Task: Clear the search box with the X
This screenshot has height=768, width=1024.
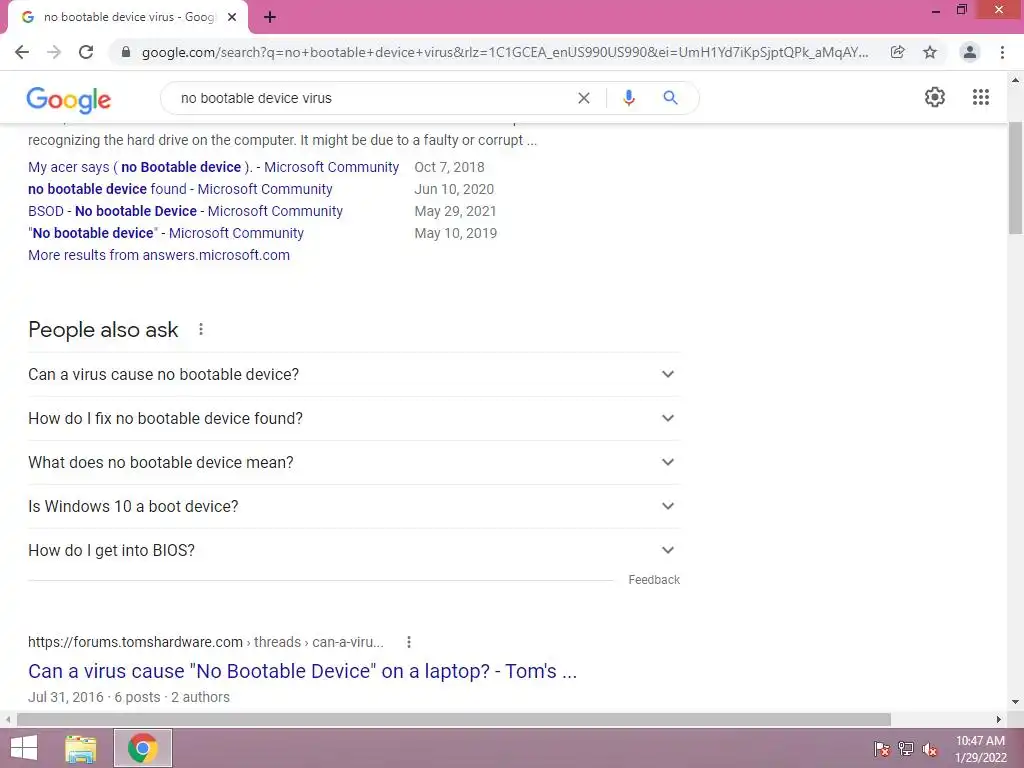Action: click(x=584, y=98)
